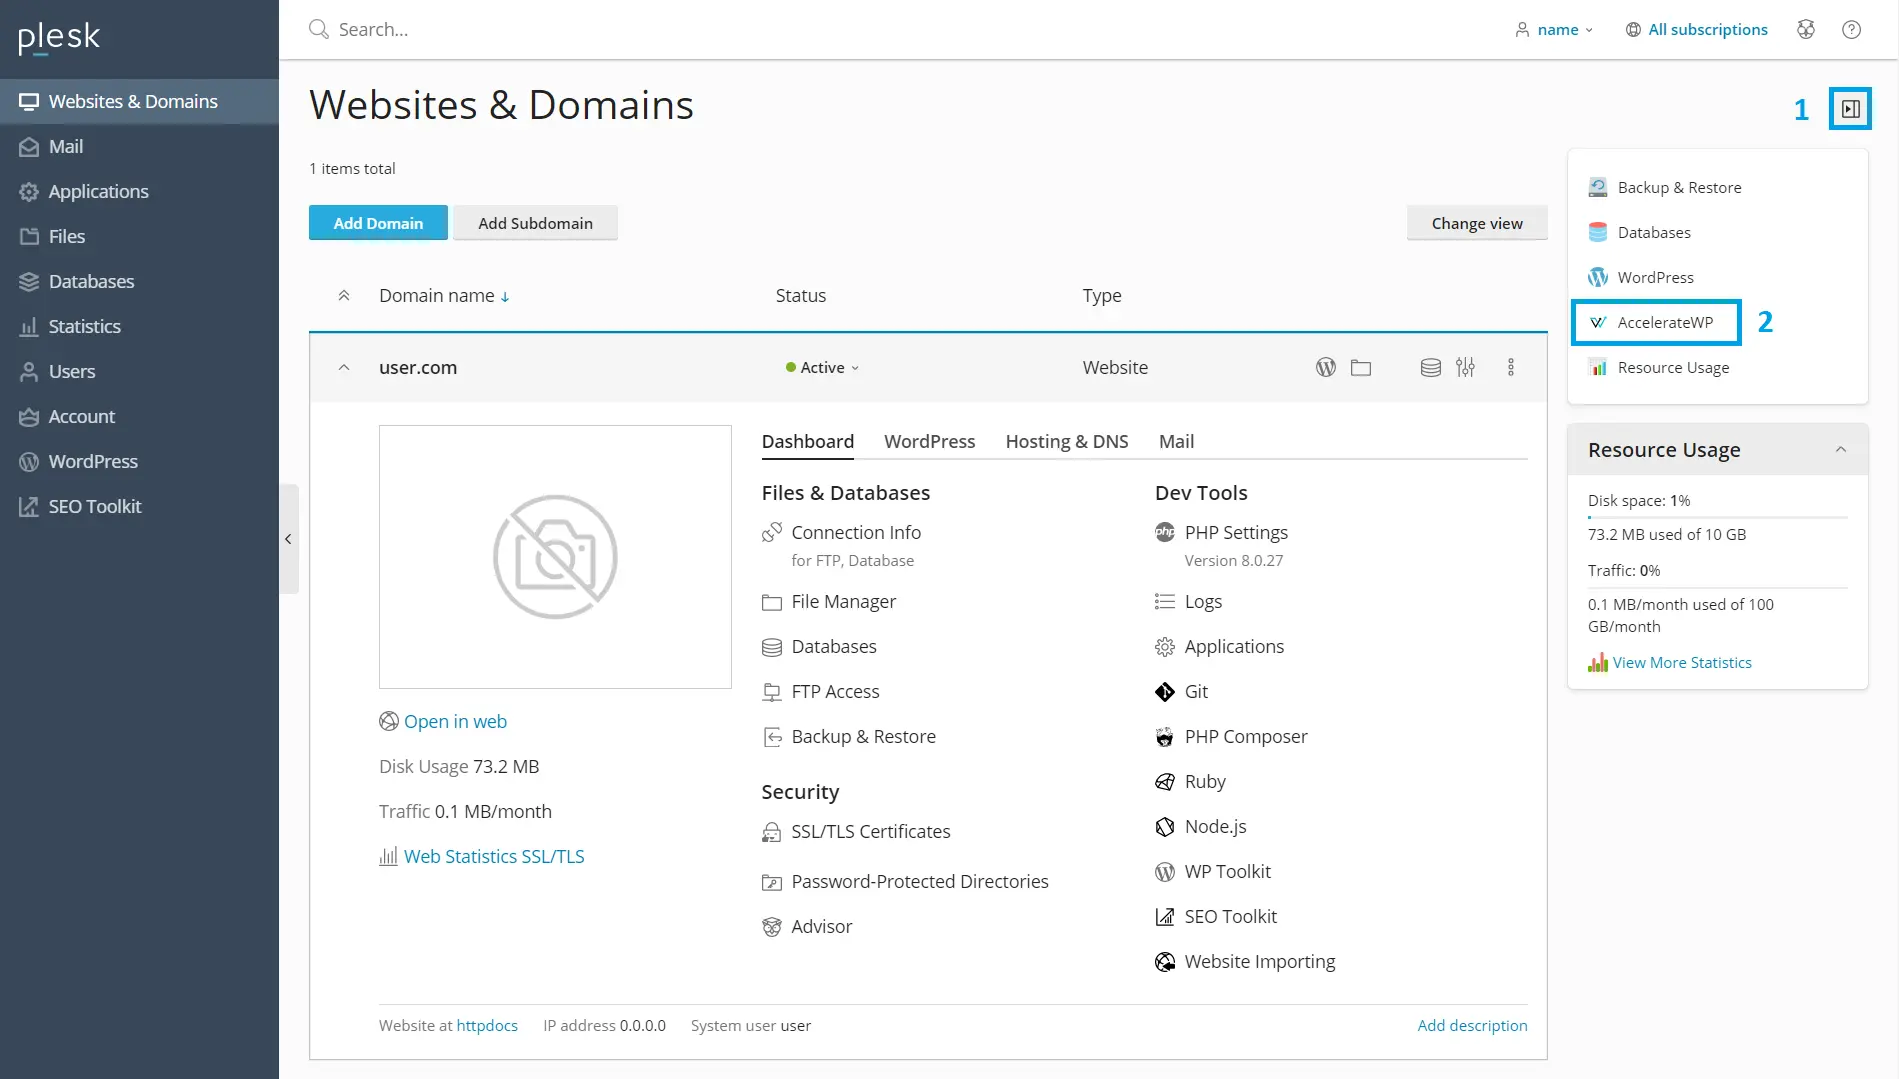Open the database icon in user.com row
The image size is (1899, 1079).
pyautogui.click(x=1430, y=367)
